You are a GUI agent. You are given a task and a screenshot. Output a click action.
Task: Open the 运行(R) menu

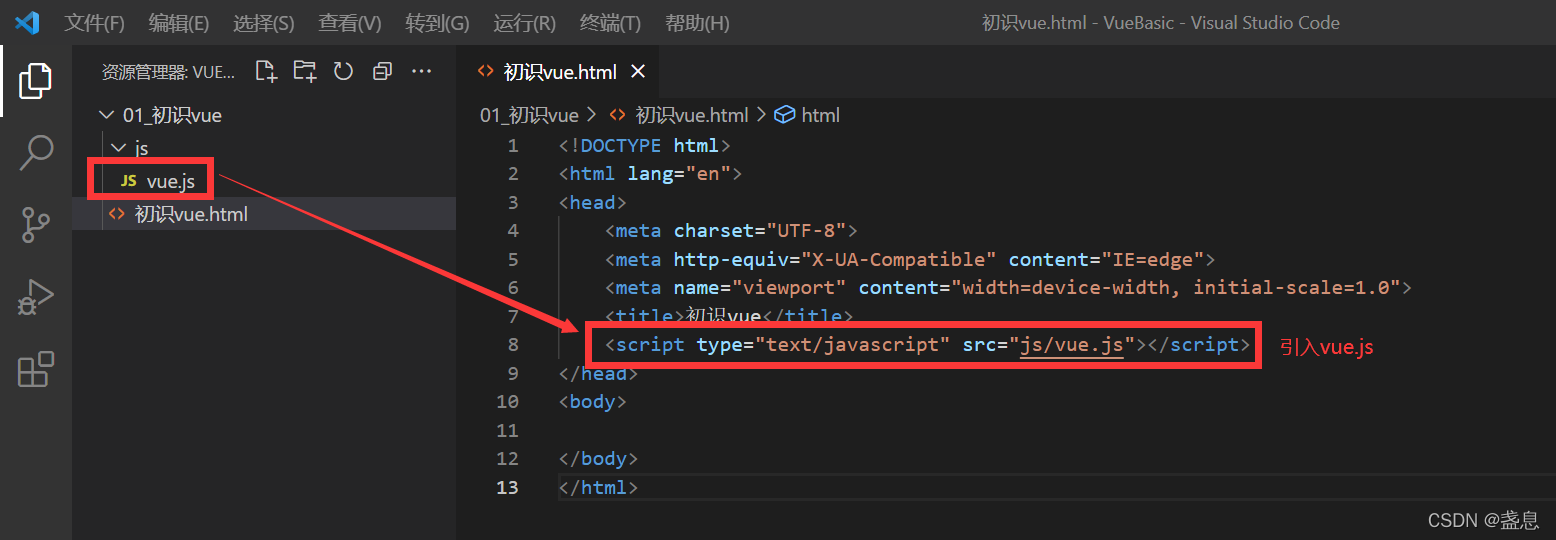tap(525, 22)
